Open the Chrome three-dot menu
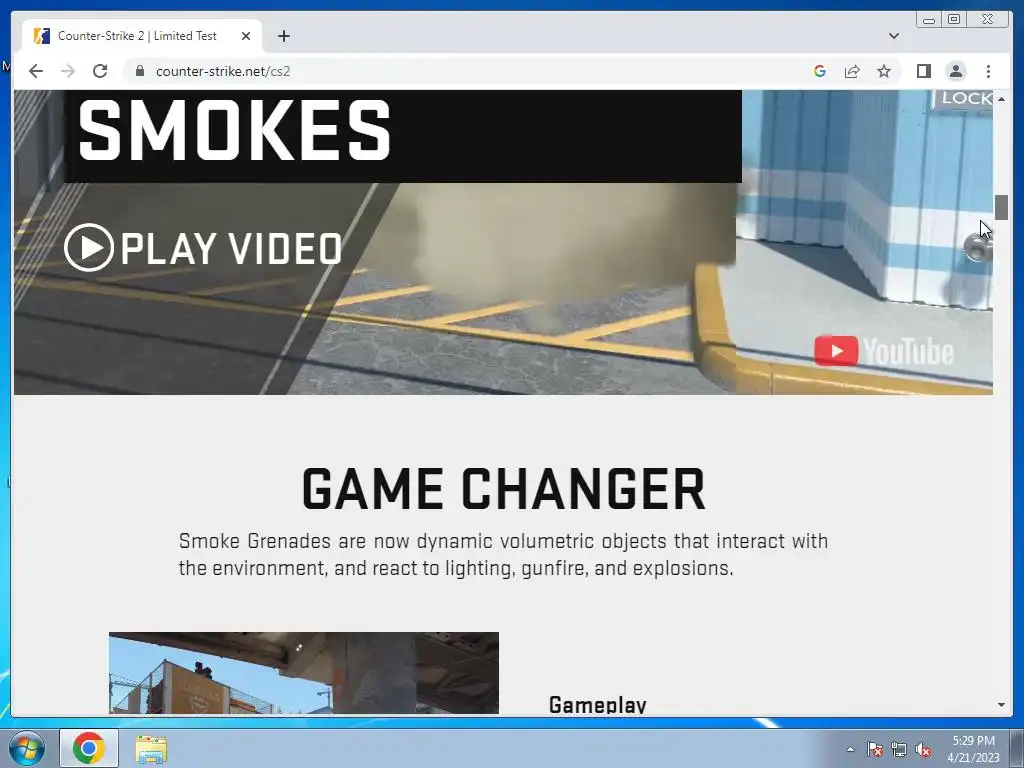The image size is (1024, 768). (988, 71)
